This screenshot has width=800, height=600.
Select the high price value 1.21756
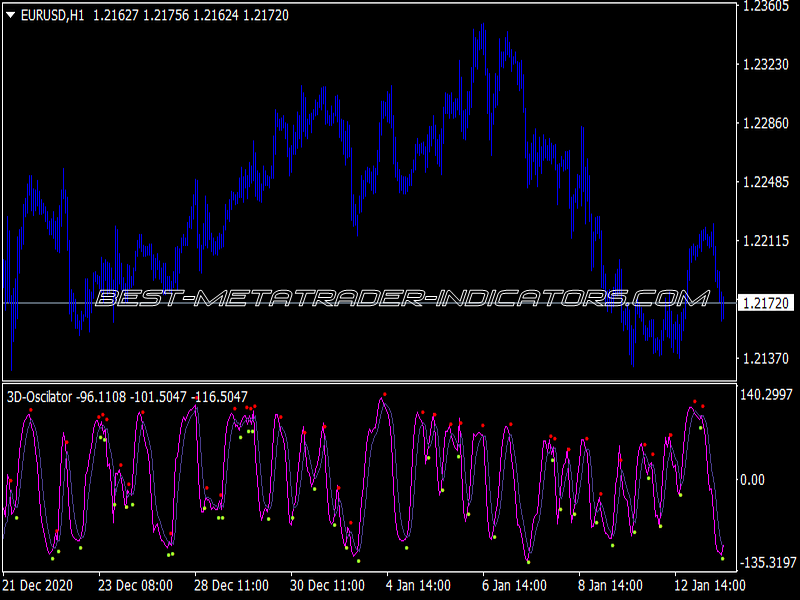[x=166, y=16]
